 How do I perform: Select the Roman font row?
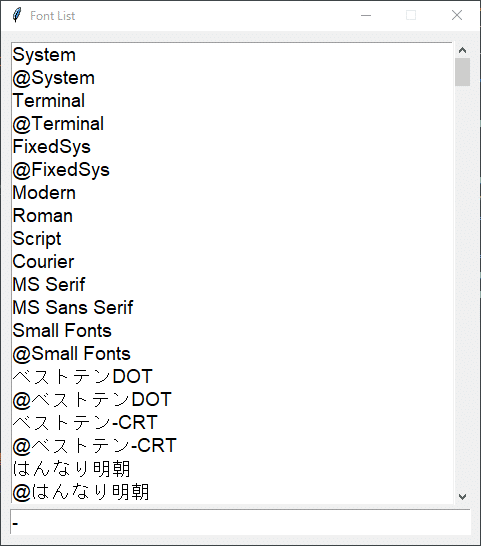232,216
